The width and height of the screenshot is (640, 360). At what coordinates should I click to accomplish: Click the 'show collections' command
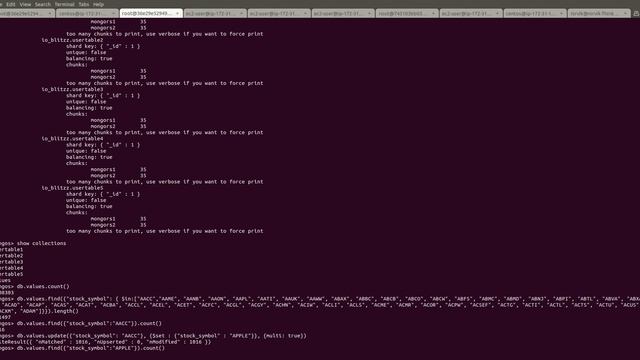click(x=41, y=243)
